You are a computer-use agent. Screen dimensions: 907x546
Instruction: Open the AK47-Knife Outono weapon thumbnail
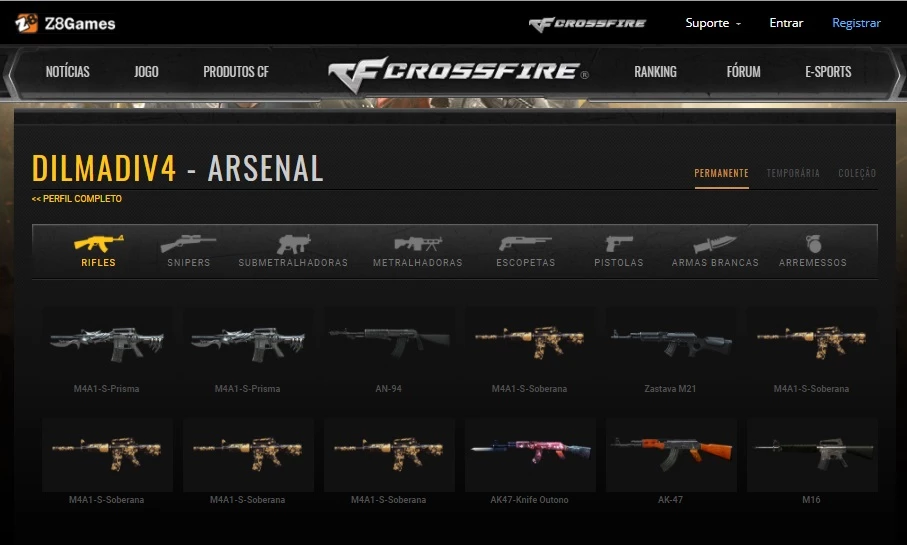(x=530, y=455)
